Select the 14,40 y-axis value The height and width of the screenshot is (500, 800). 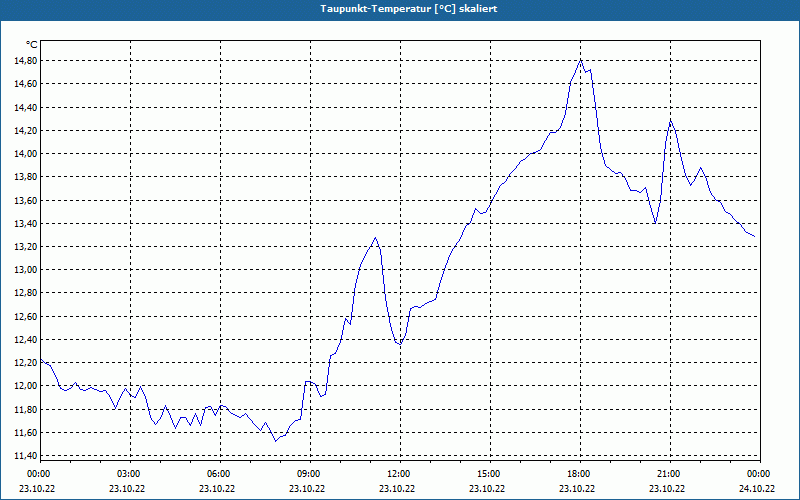(x=26, y=107)
